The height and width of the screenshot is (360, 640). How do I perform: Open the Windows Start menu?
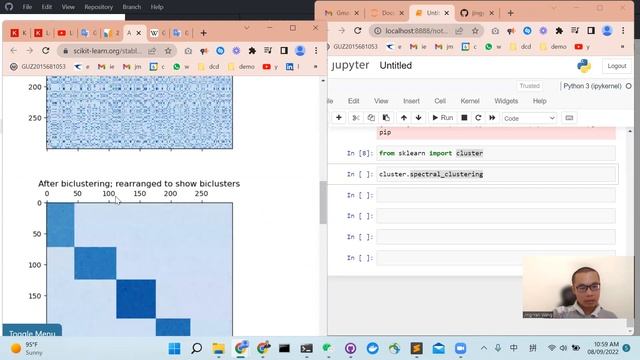(174, 348)
